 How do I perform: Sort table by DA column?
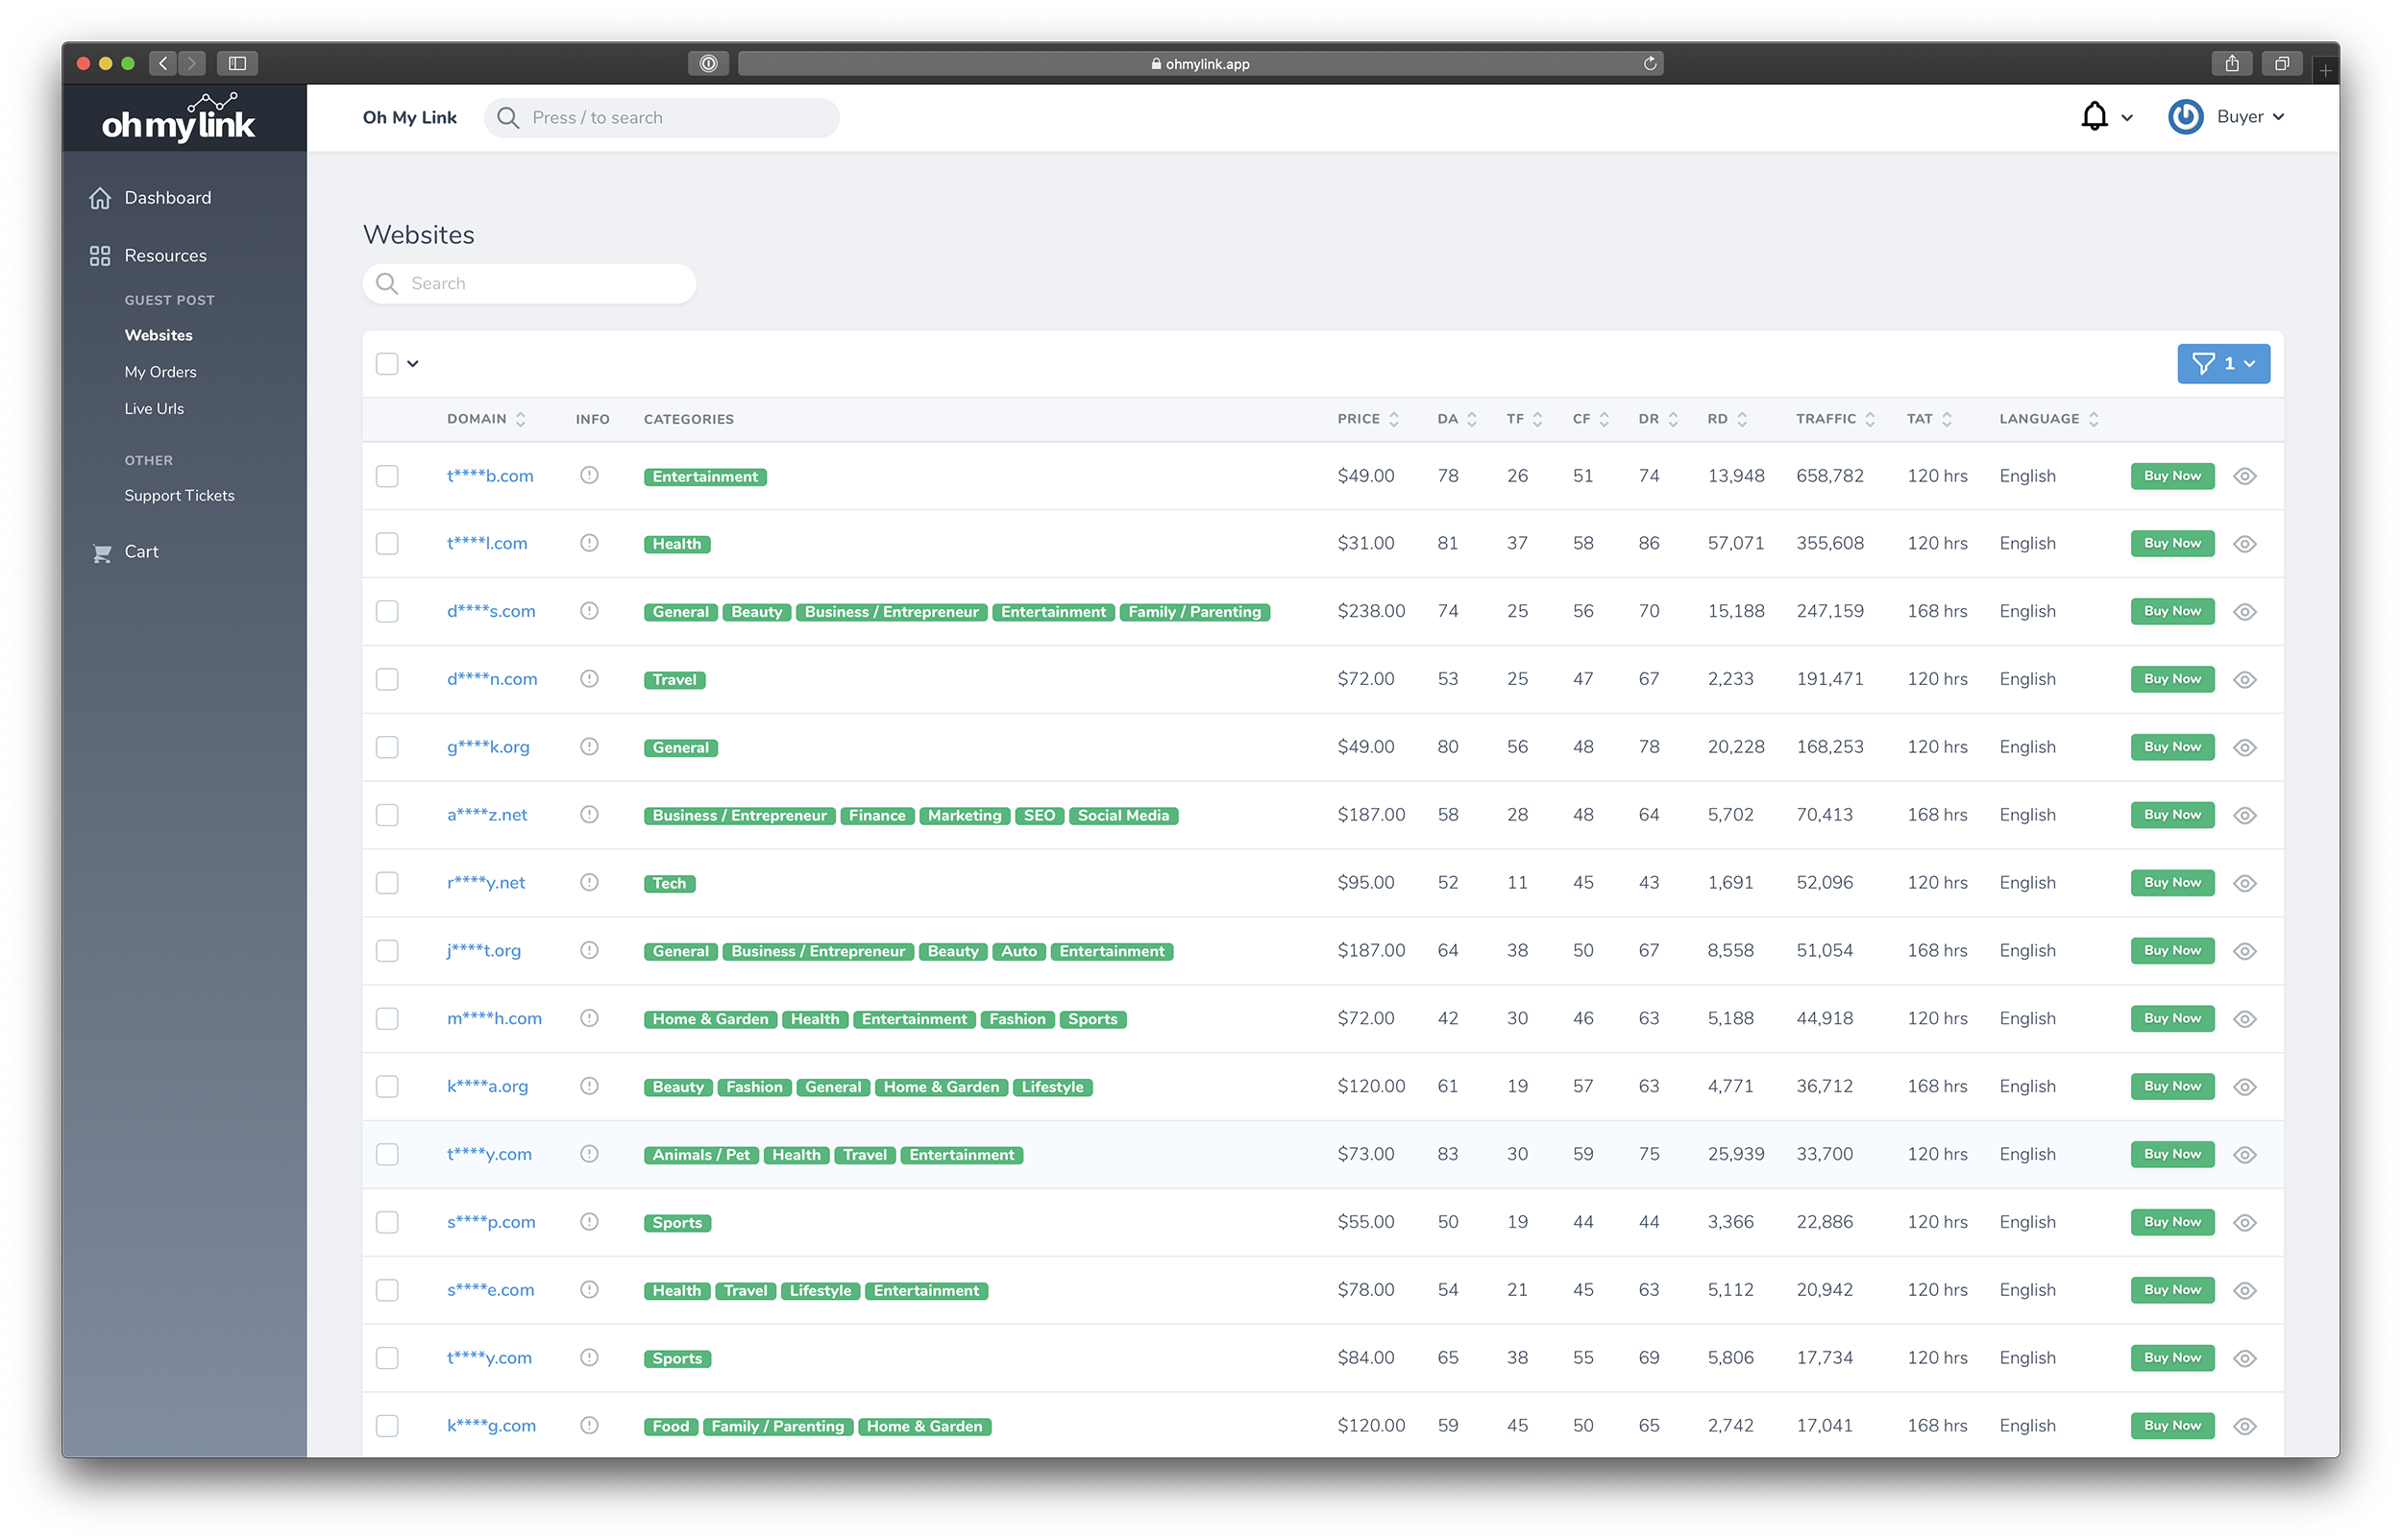(x=1457, y=420)
